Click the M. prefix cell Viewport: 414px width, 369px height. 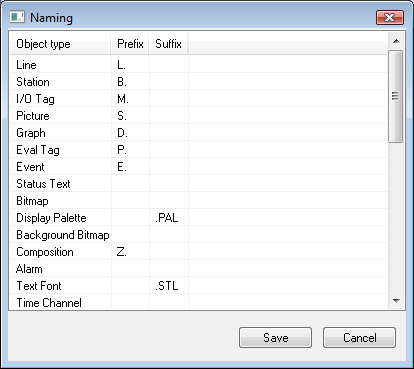(x=130, y=98)
